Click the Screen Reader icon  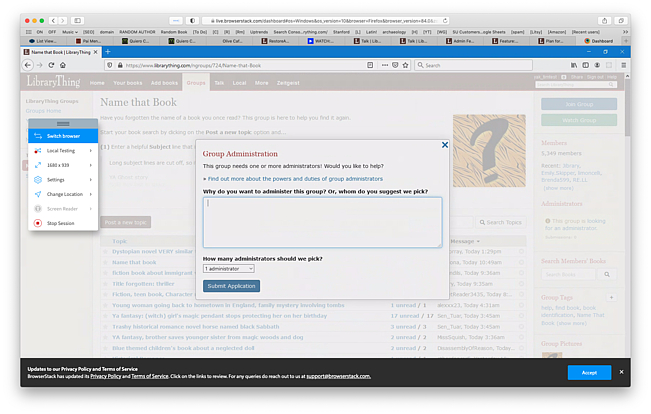click(38, 208)
